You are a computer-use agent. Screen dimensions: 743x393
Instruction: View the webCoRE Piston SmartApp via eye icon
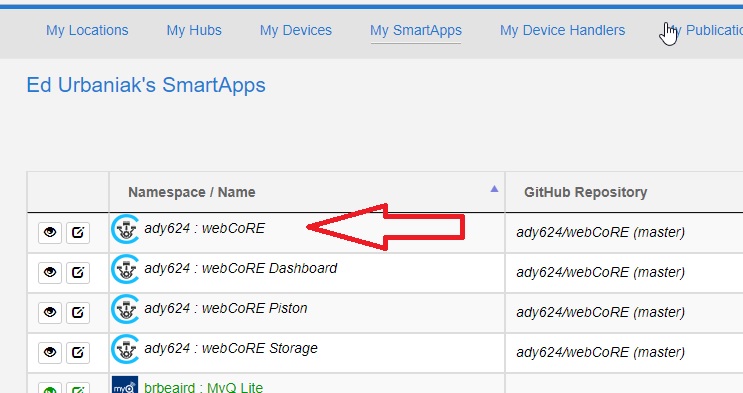[x=50, y=312]
